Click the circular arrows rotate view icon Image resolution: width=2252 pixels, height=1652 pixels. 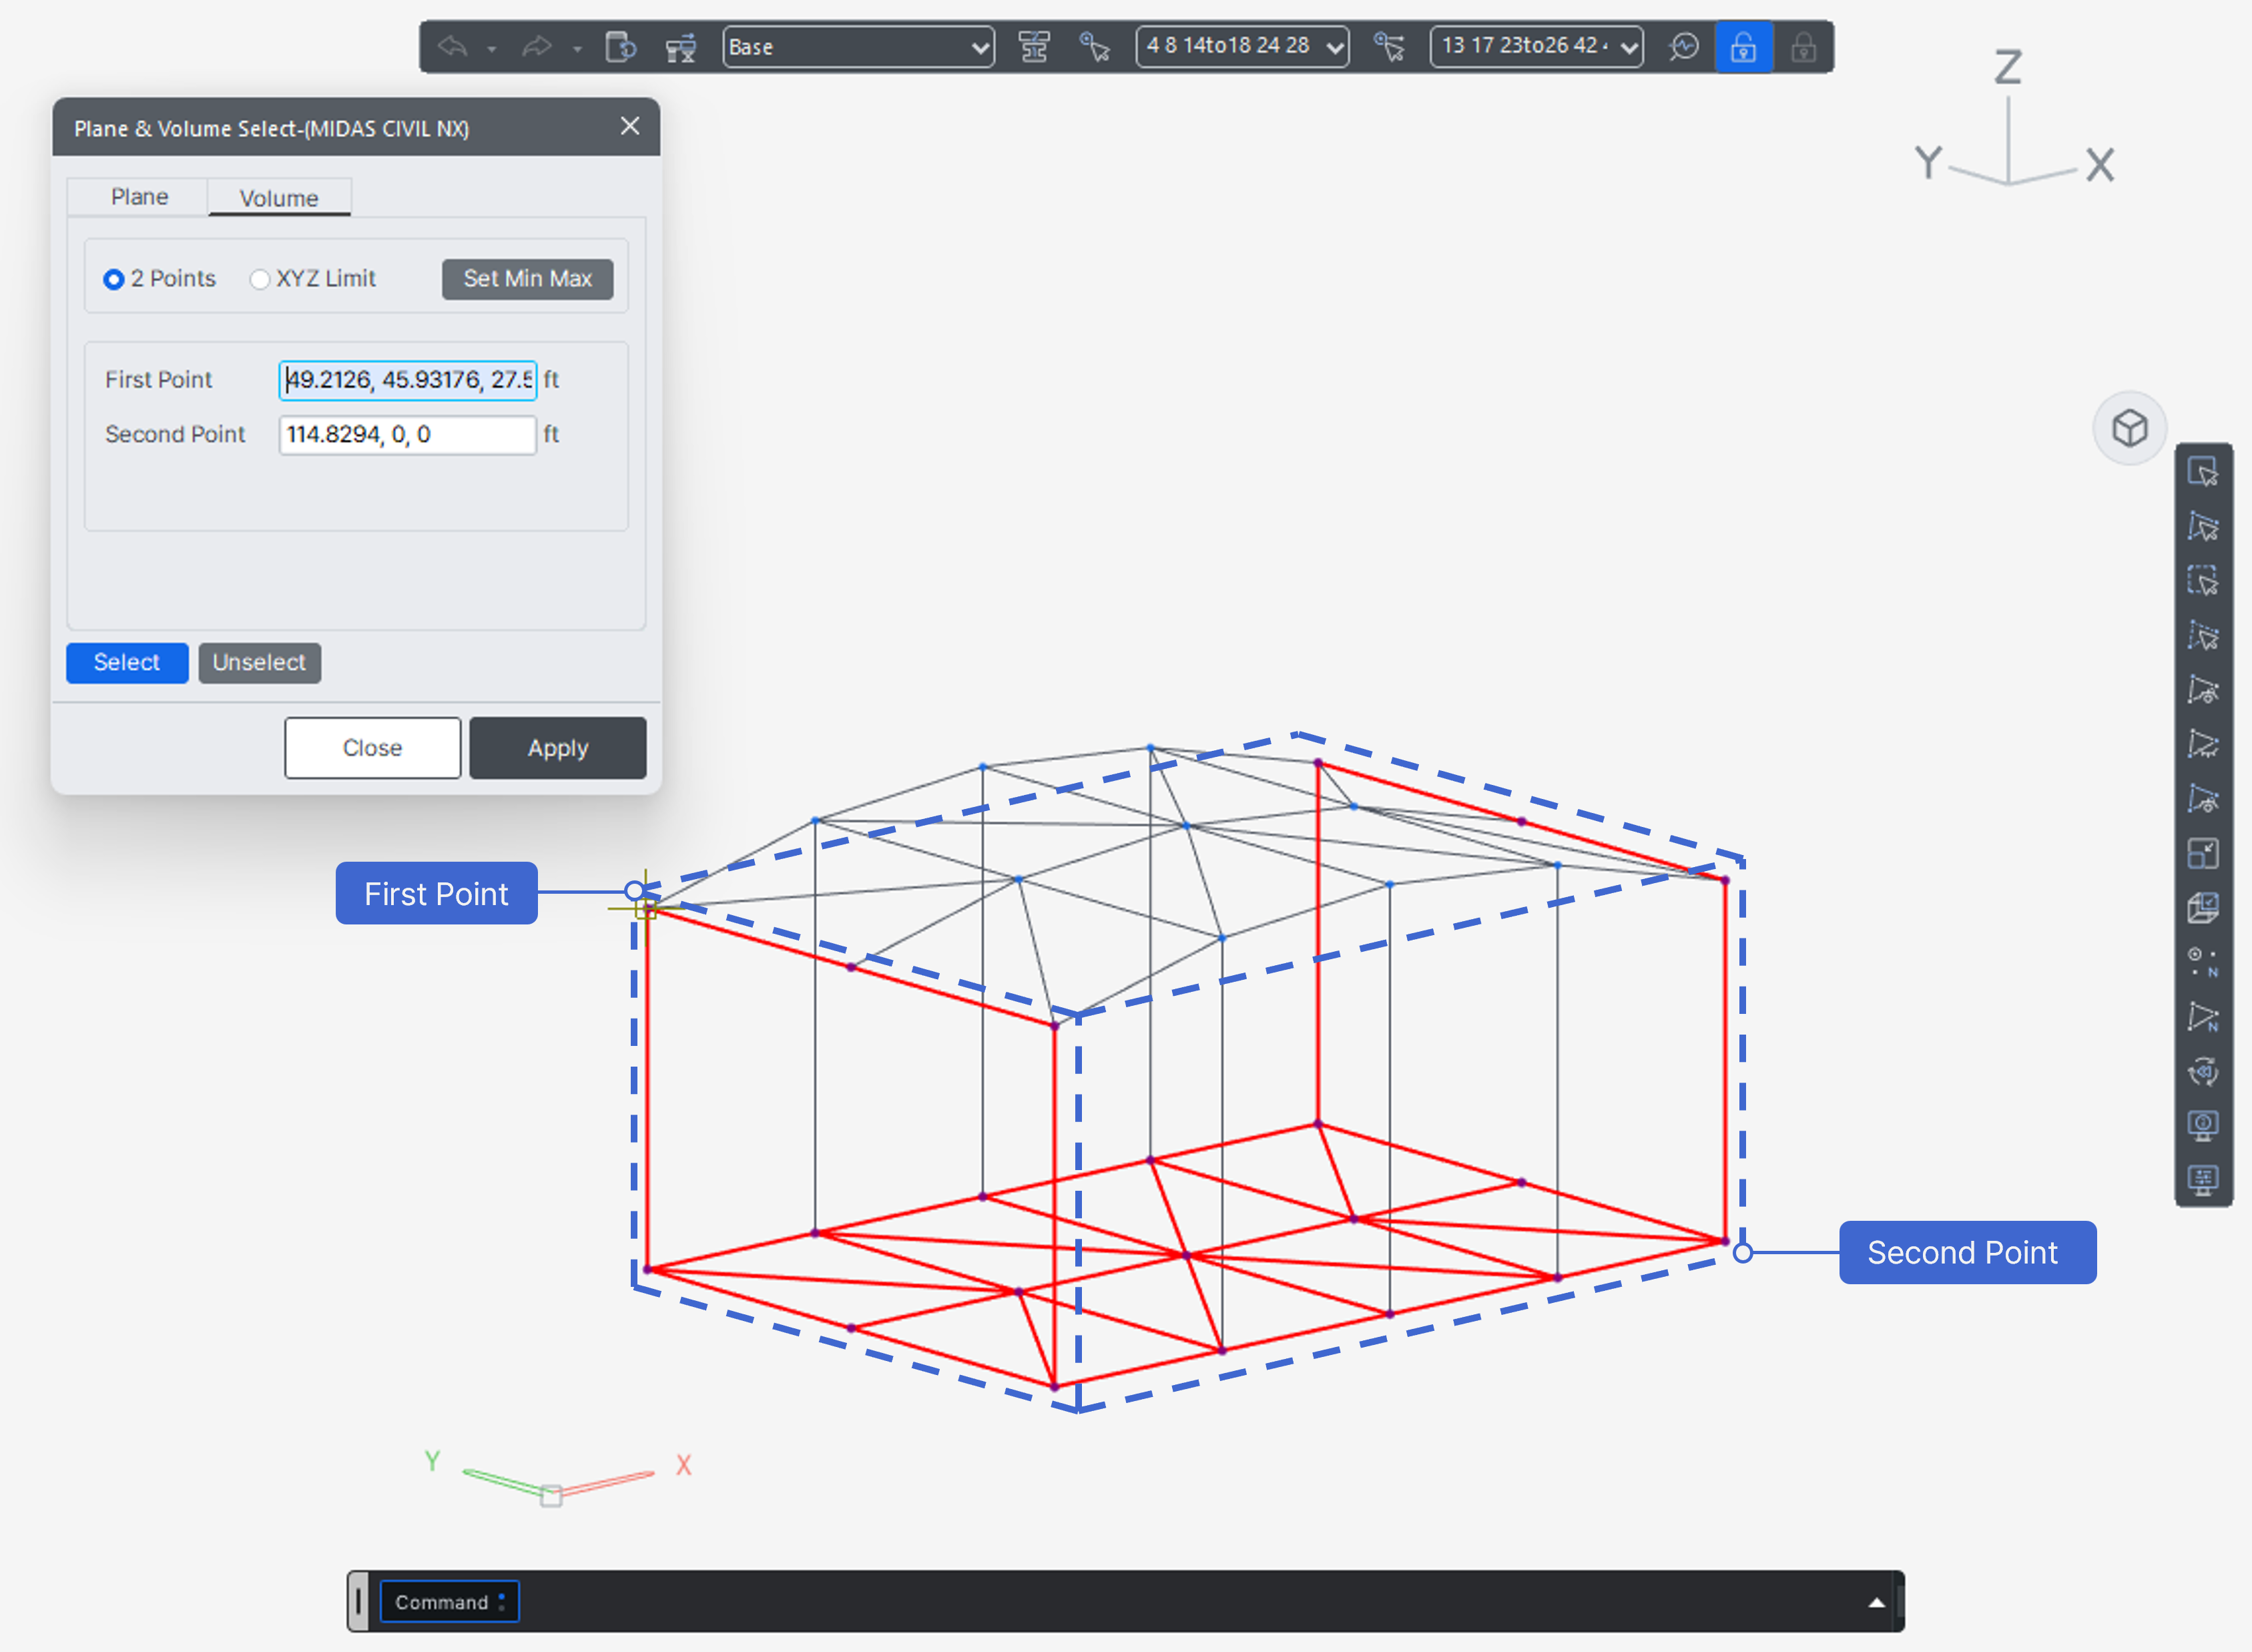2202,1071
